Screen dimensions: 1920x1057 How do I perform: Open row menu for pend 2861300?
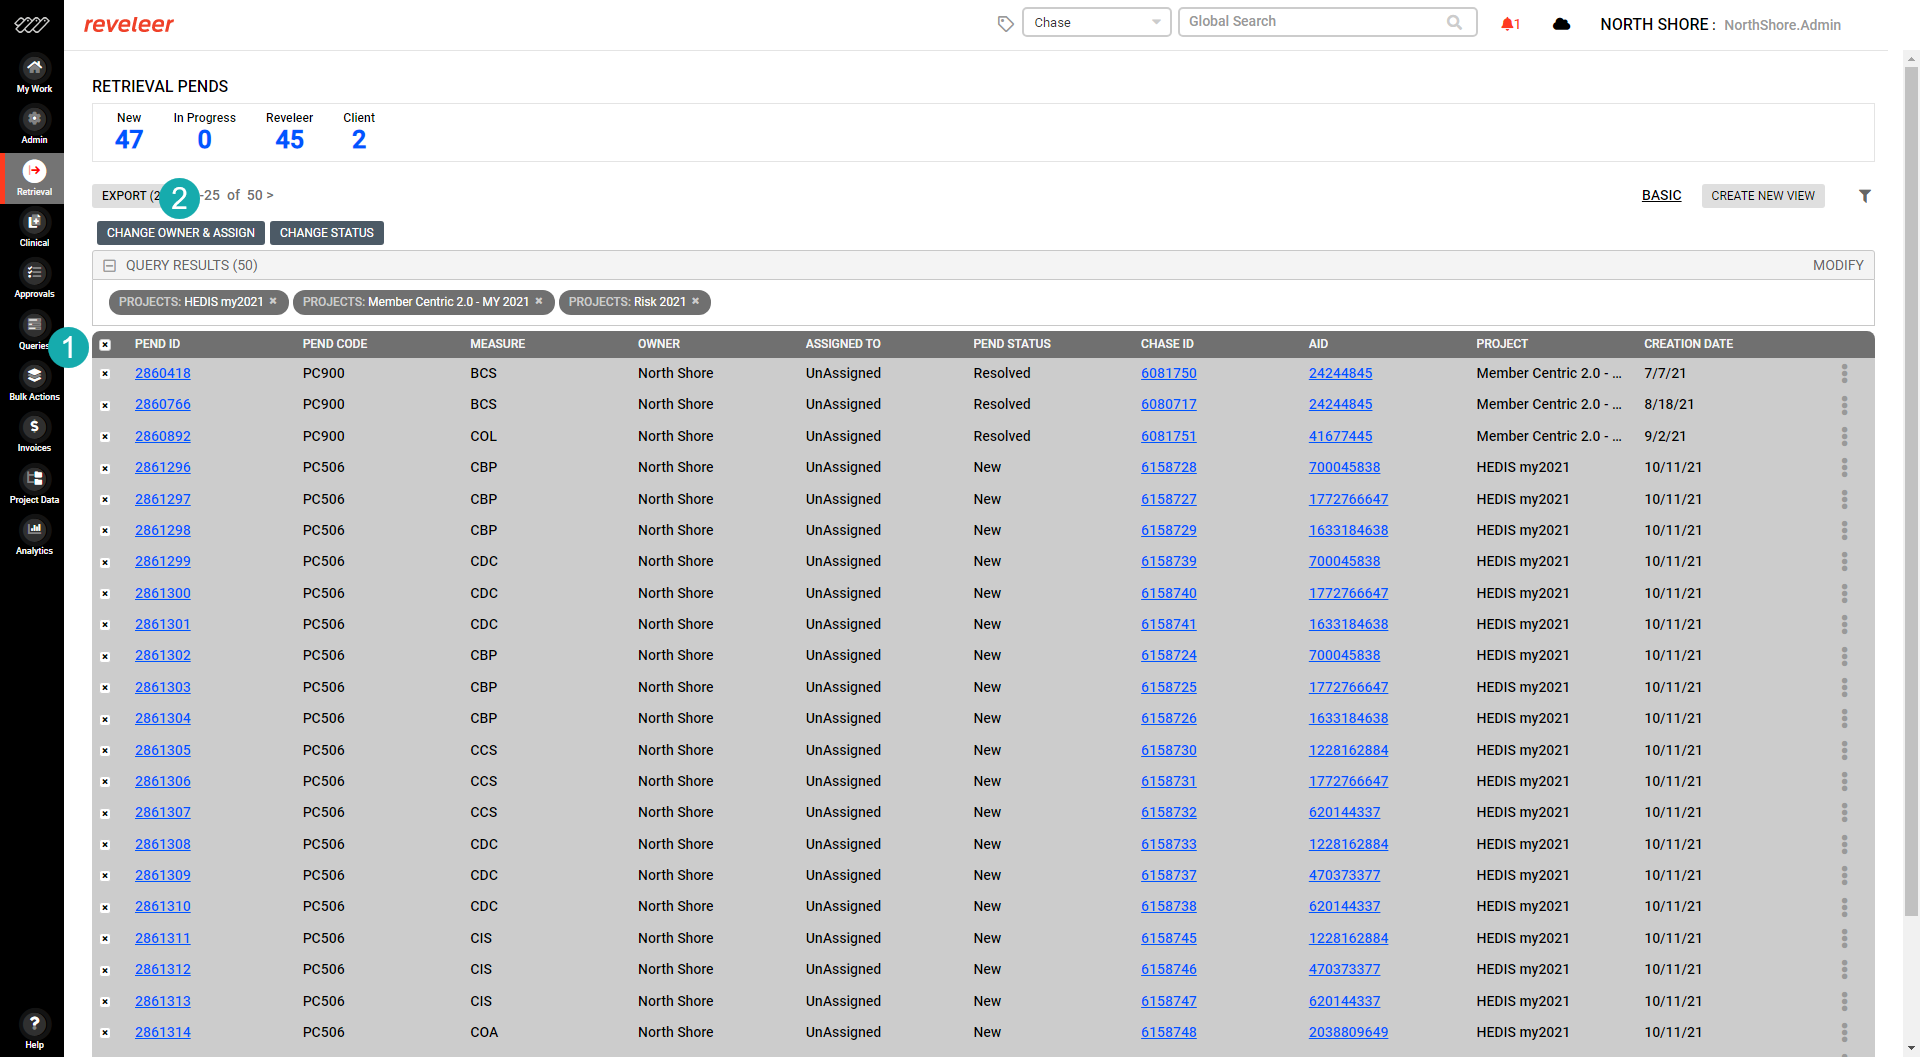coord(1844,593)
